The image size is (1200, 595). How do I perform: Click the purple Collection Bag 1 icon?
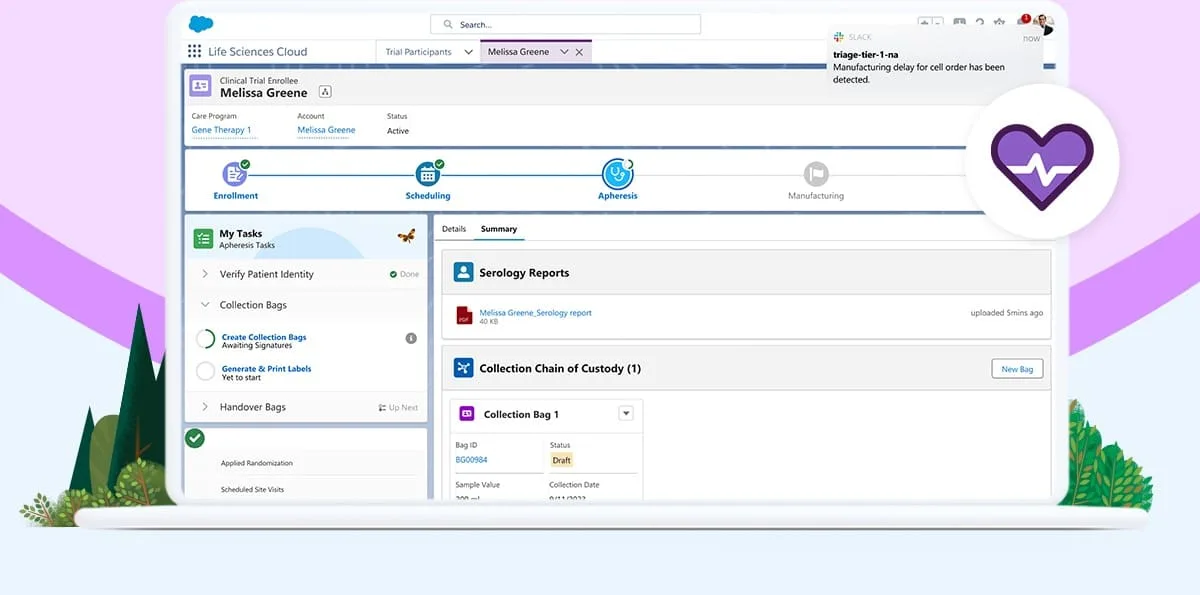pos(466,414)
